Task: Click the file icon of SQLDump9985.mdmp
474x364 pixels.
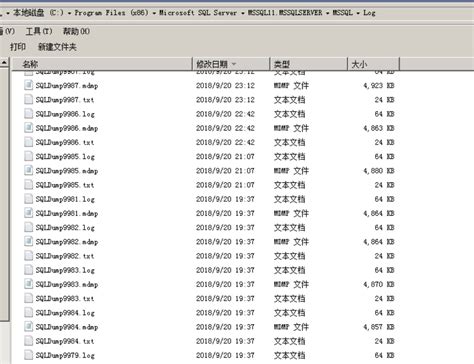Action: tap(29, 170)
